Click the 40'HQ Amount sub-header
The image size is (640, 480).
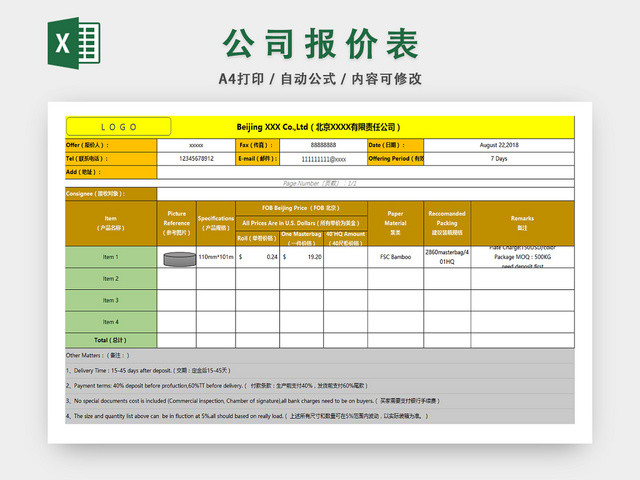(345, 238)
